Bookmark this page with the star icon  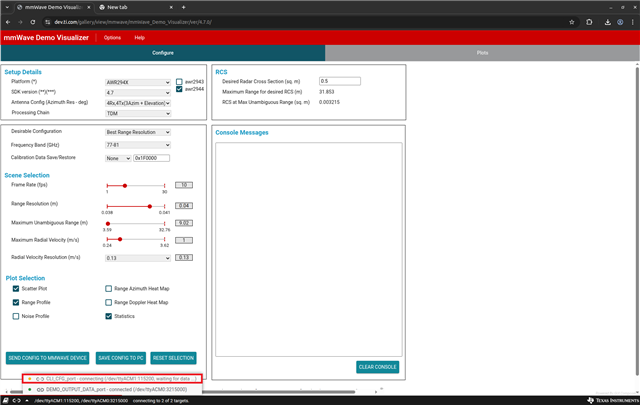coord(571,22)
